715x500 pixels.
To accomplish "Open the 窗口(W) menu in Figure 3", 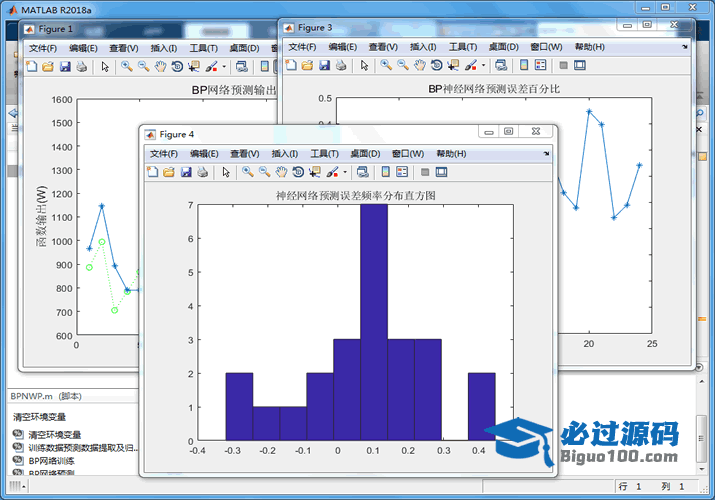I will click(x=545, y=47).
